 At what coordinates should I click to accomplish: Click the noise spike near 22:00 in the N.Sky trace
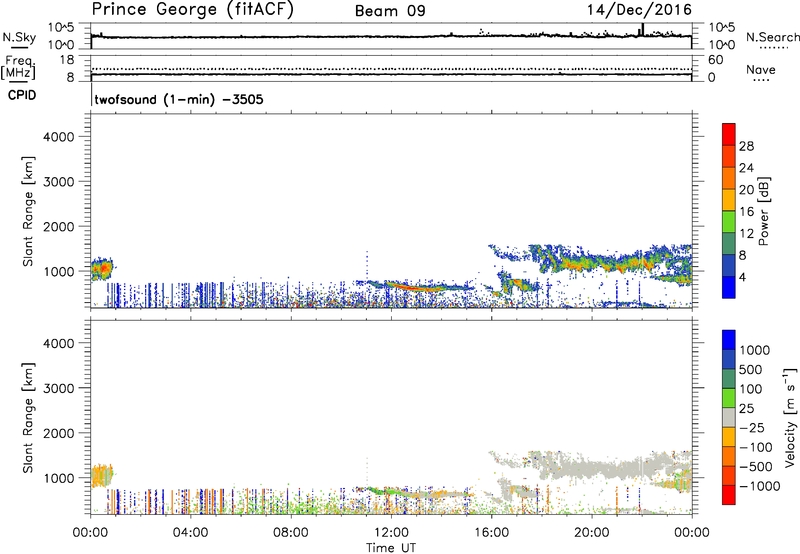642,29
